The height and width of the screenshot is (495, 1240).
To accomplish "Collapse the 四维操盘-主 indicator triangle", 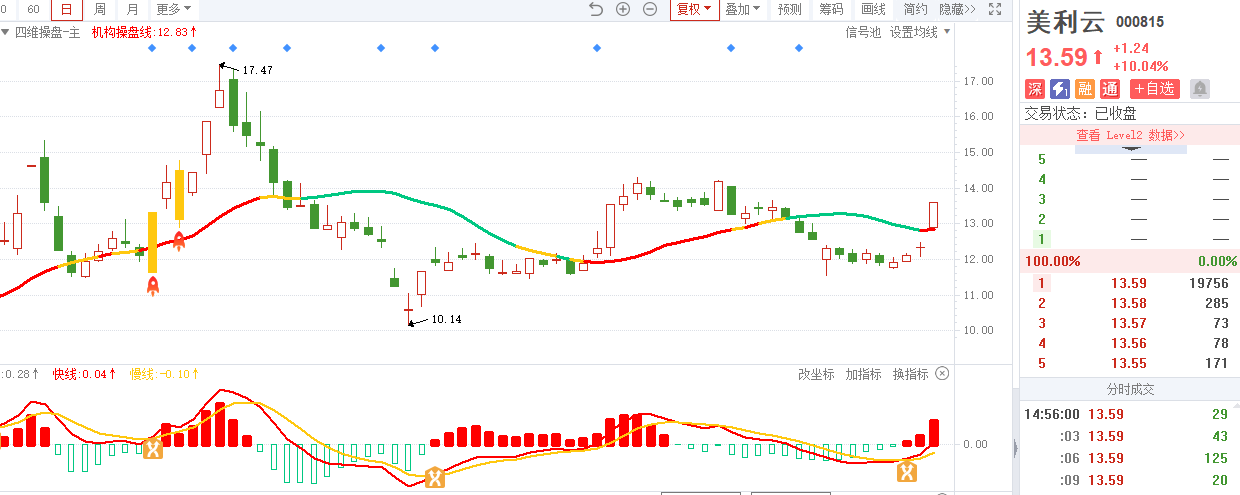I will tap(6, 32).
